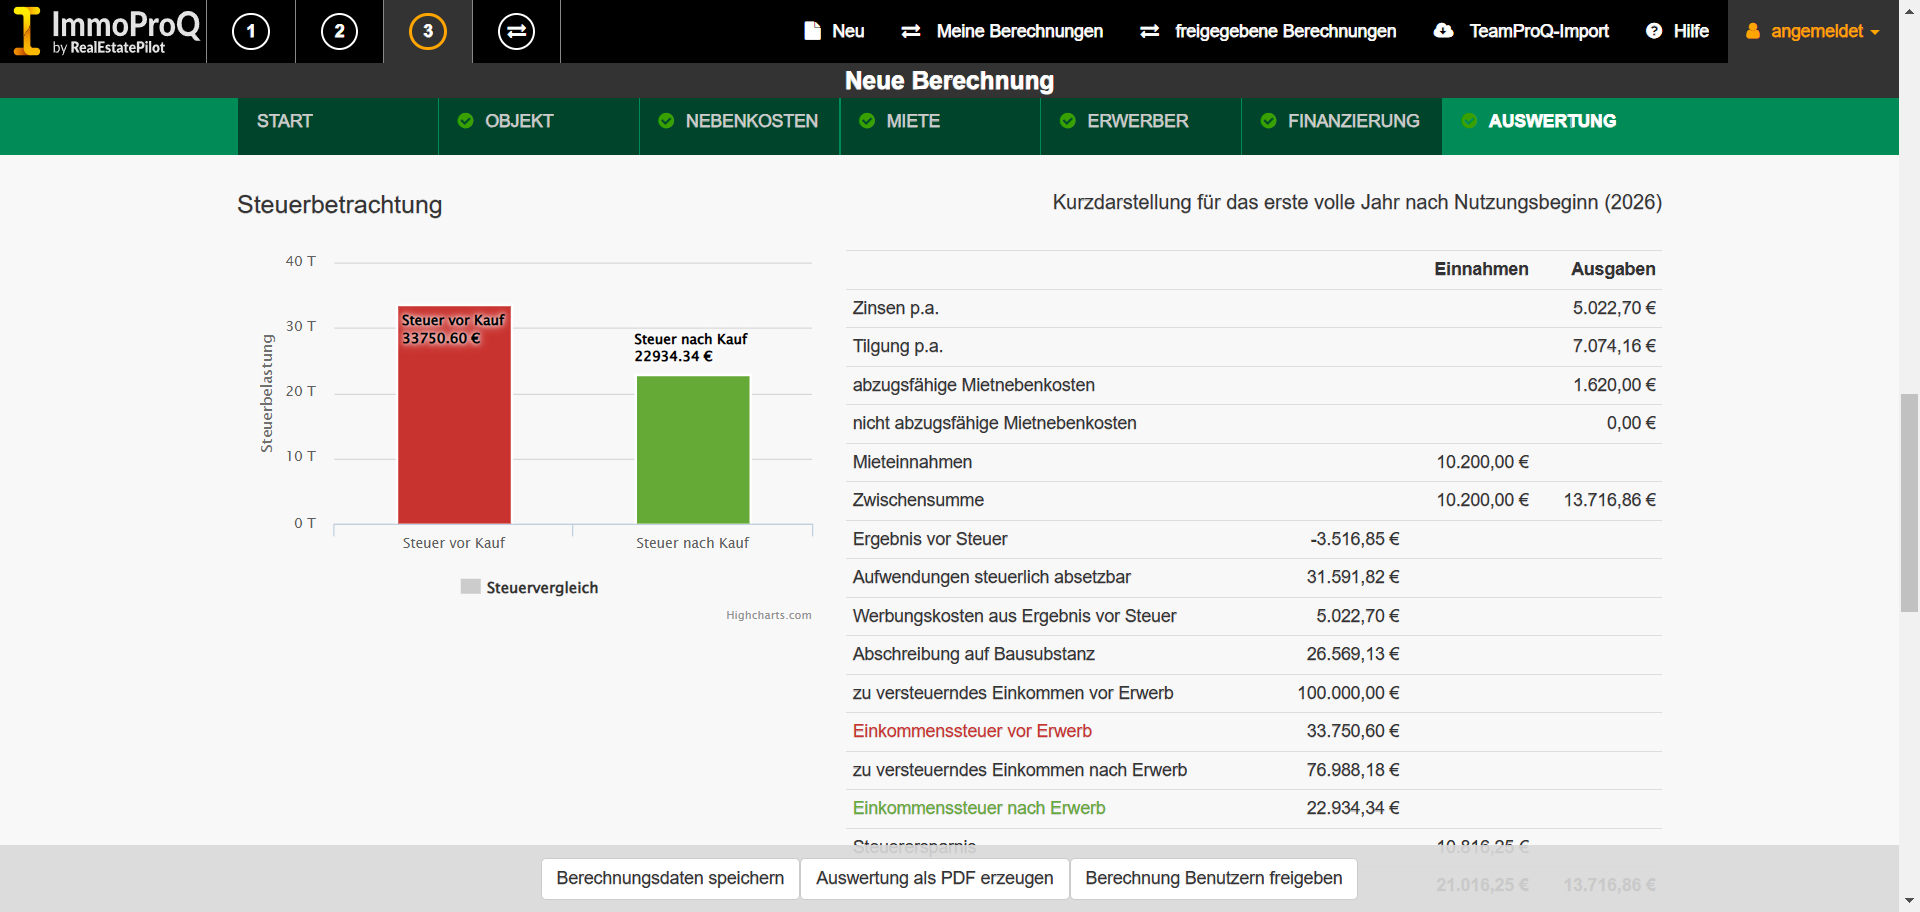The image size is (1920, 912).
Task: Open TeamProQ-Import cloud item
Action: pos(1521,32)
